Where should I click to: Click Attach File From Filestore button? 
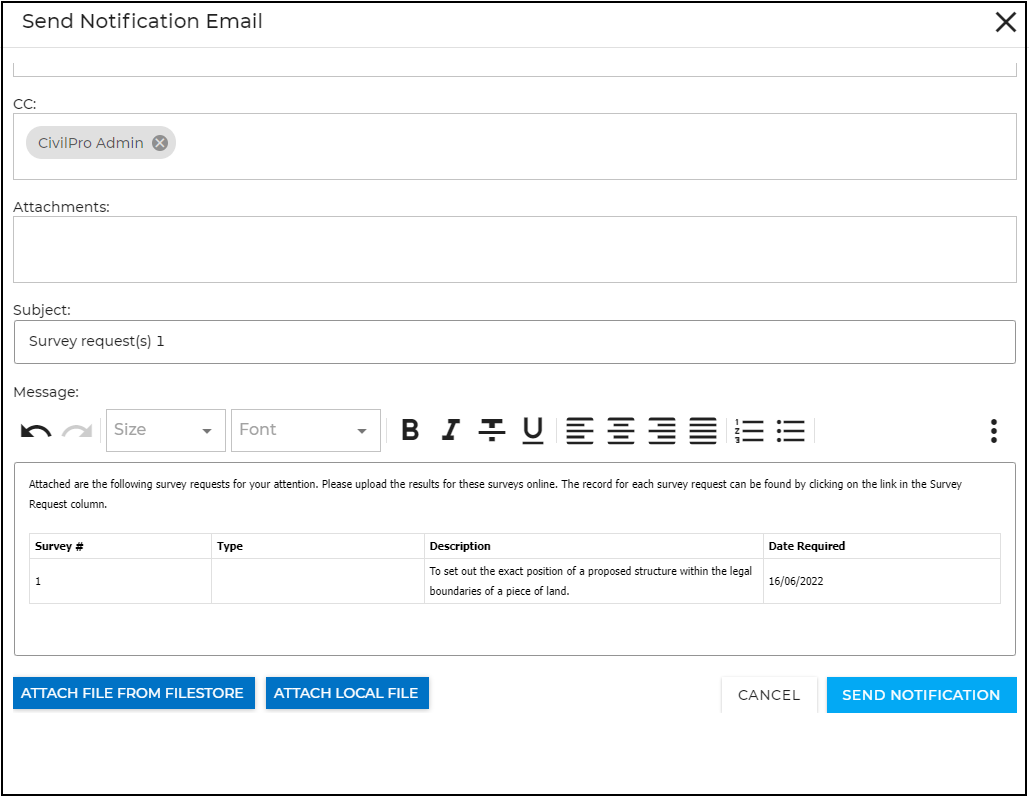click(x=133, y=693)
